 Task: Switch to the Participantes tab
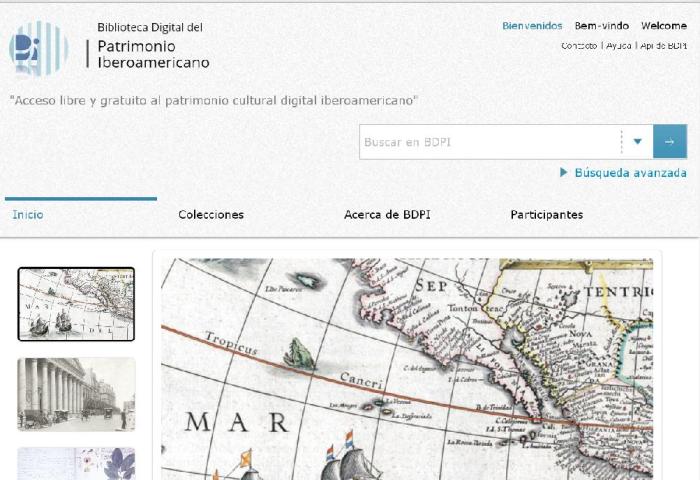pyautogui.click(x=546, y=215)
